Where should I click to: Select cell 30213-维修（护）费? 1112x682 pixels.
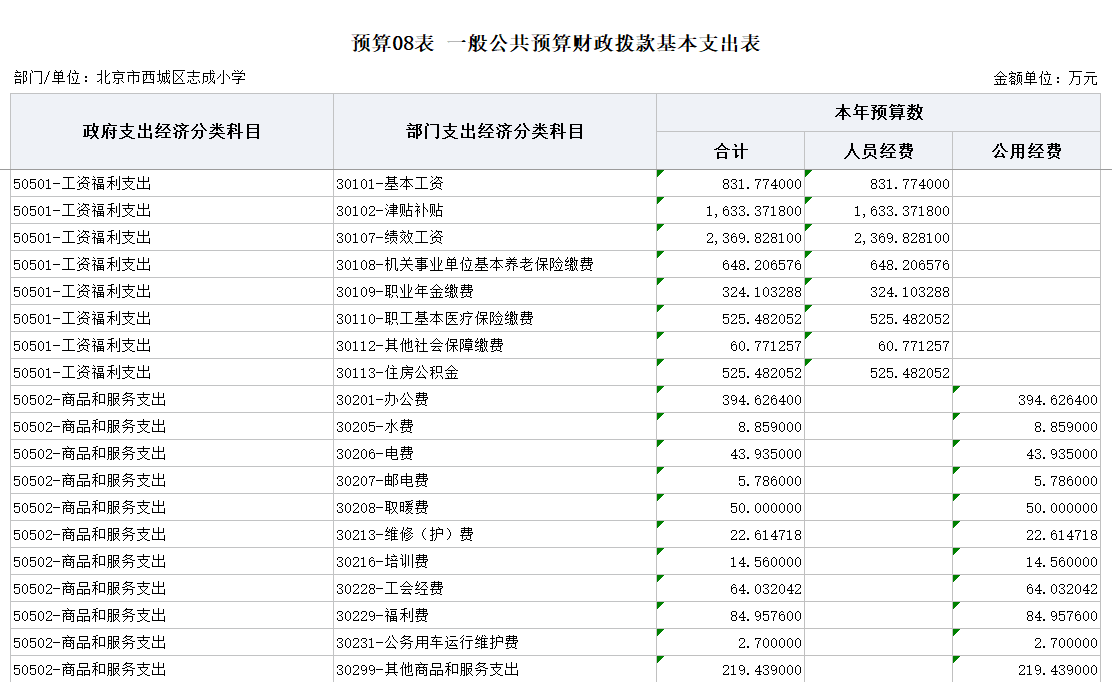(x=495, y=535)
